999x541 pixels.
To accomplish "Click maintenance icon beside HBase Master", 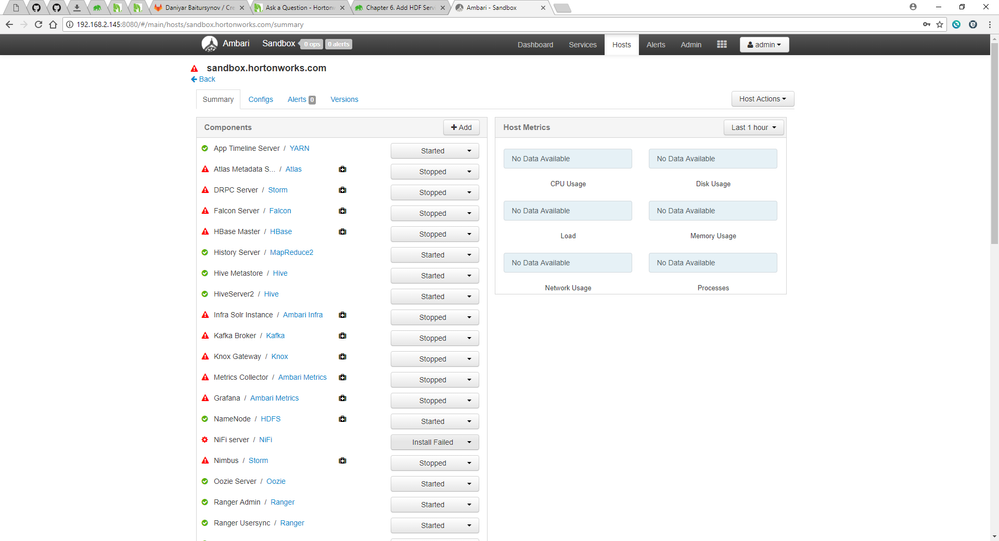I will [x=342, y=232].
